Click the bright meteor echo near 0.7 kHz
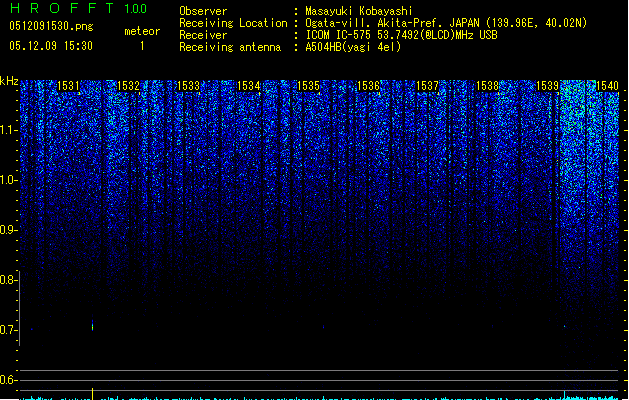629x400 pixels. [x=93, y=325]
